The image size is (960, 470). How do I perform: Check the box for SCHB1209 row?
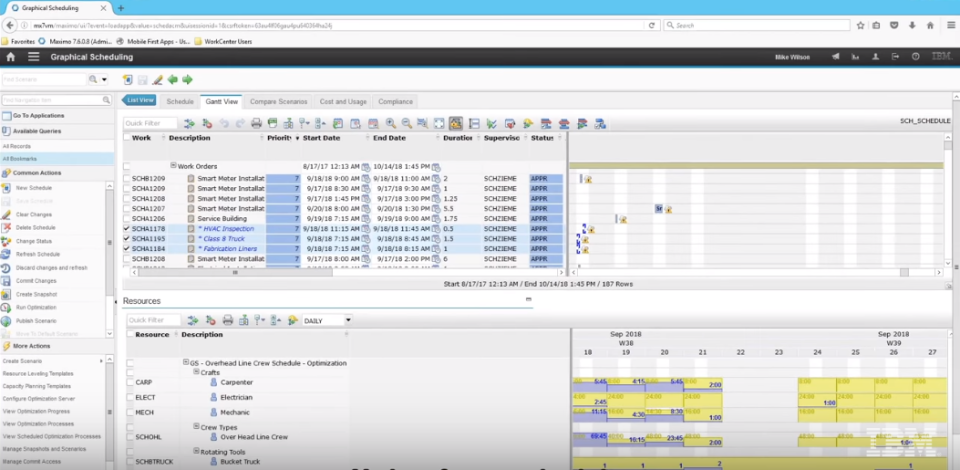pos(127,179)
